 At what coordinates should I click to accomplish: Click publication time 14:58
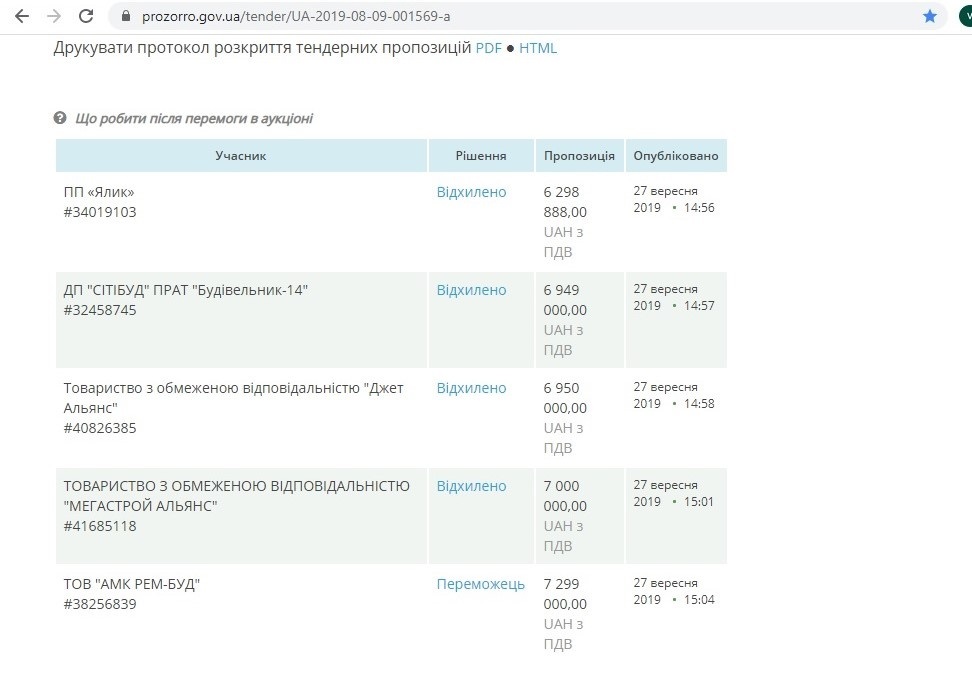pyautogui.click(x=699, y=404)
